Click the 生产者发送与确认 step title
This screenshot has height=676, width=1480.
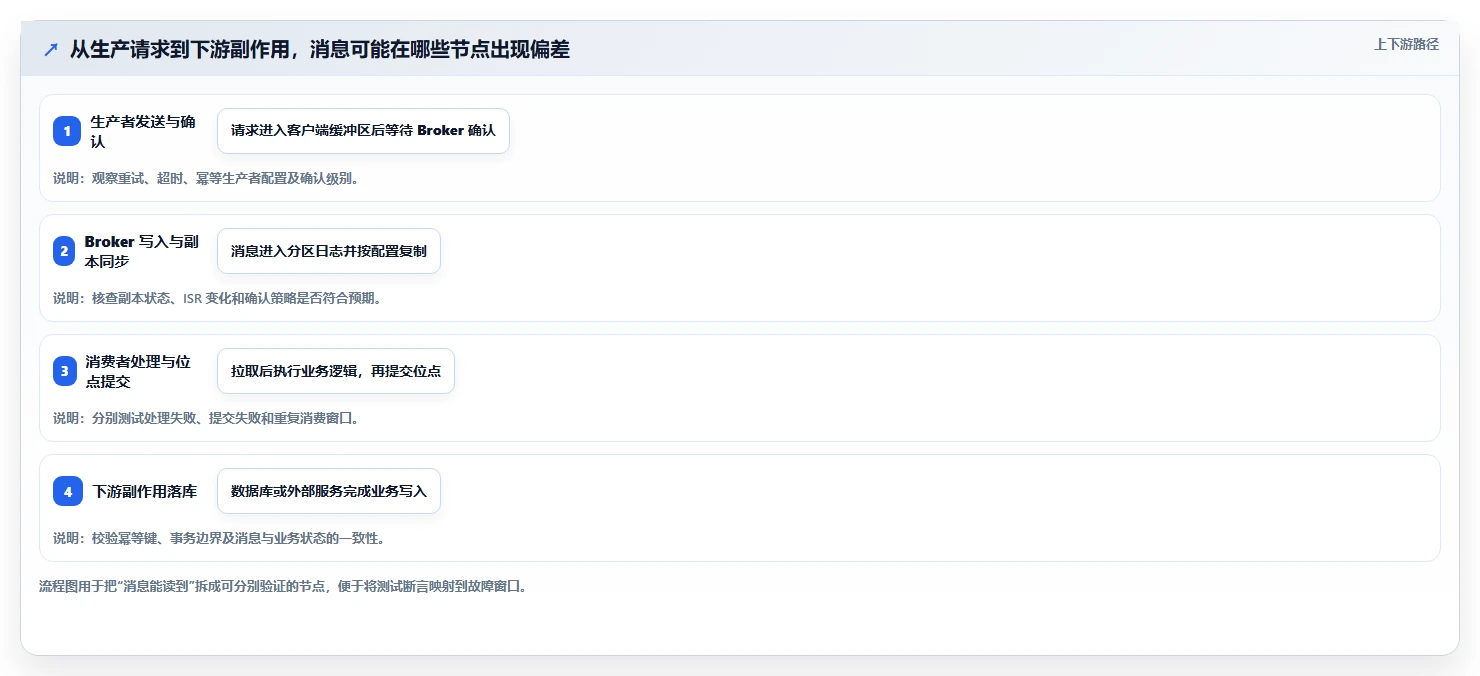pyautogui.click(x=143, y=131)
